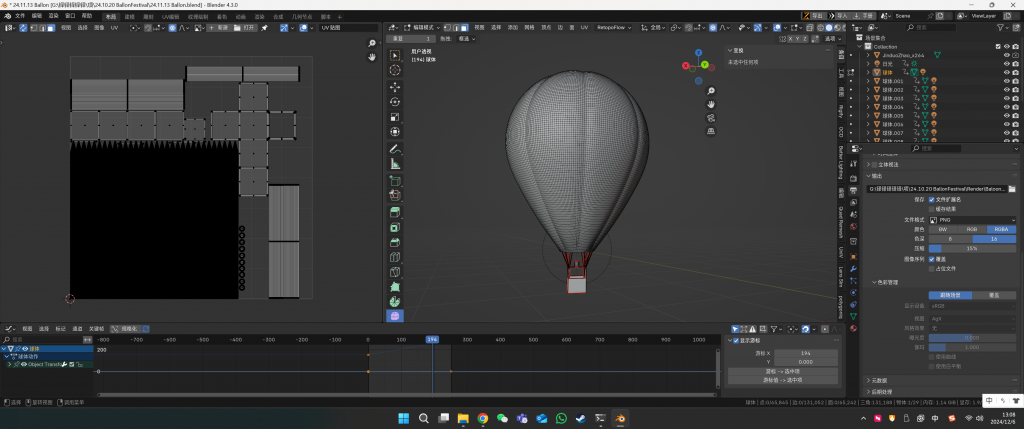
Task: Toggle the 文件扩展名 checkbox
Action: coord(933,199)
